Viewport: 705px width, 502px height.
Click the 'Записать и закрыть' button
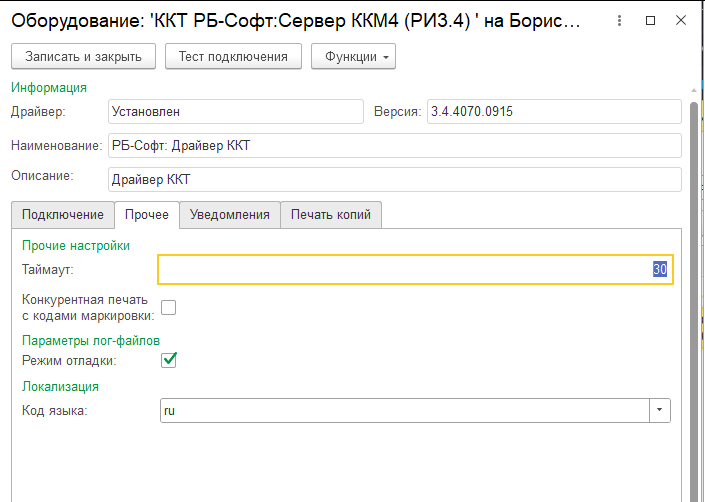click(84, 57)
